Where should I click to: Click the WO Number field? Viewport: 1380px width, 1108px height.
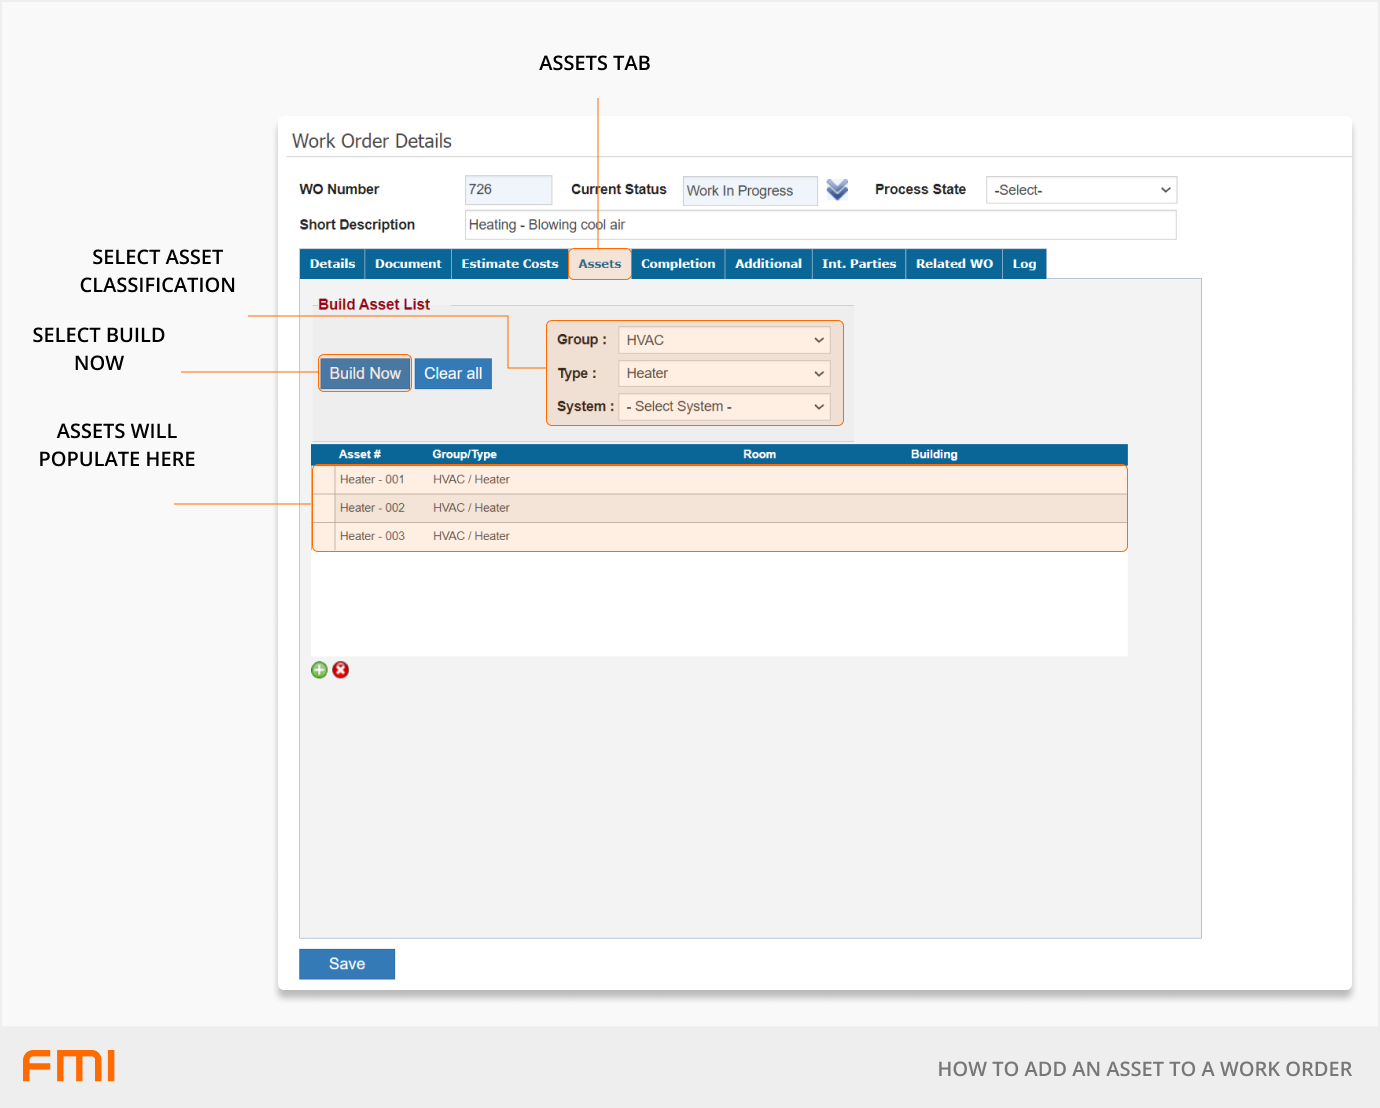pyautogui.click(x=508, y=190)
